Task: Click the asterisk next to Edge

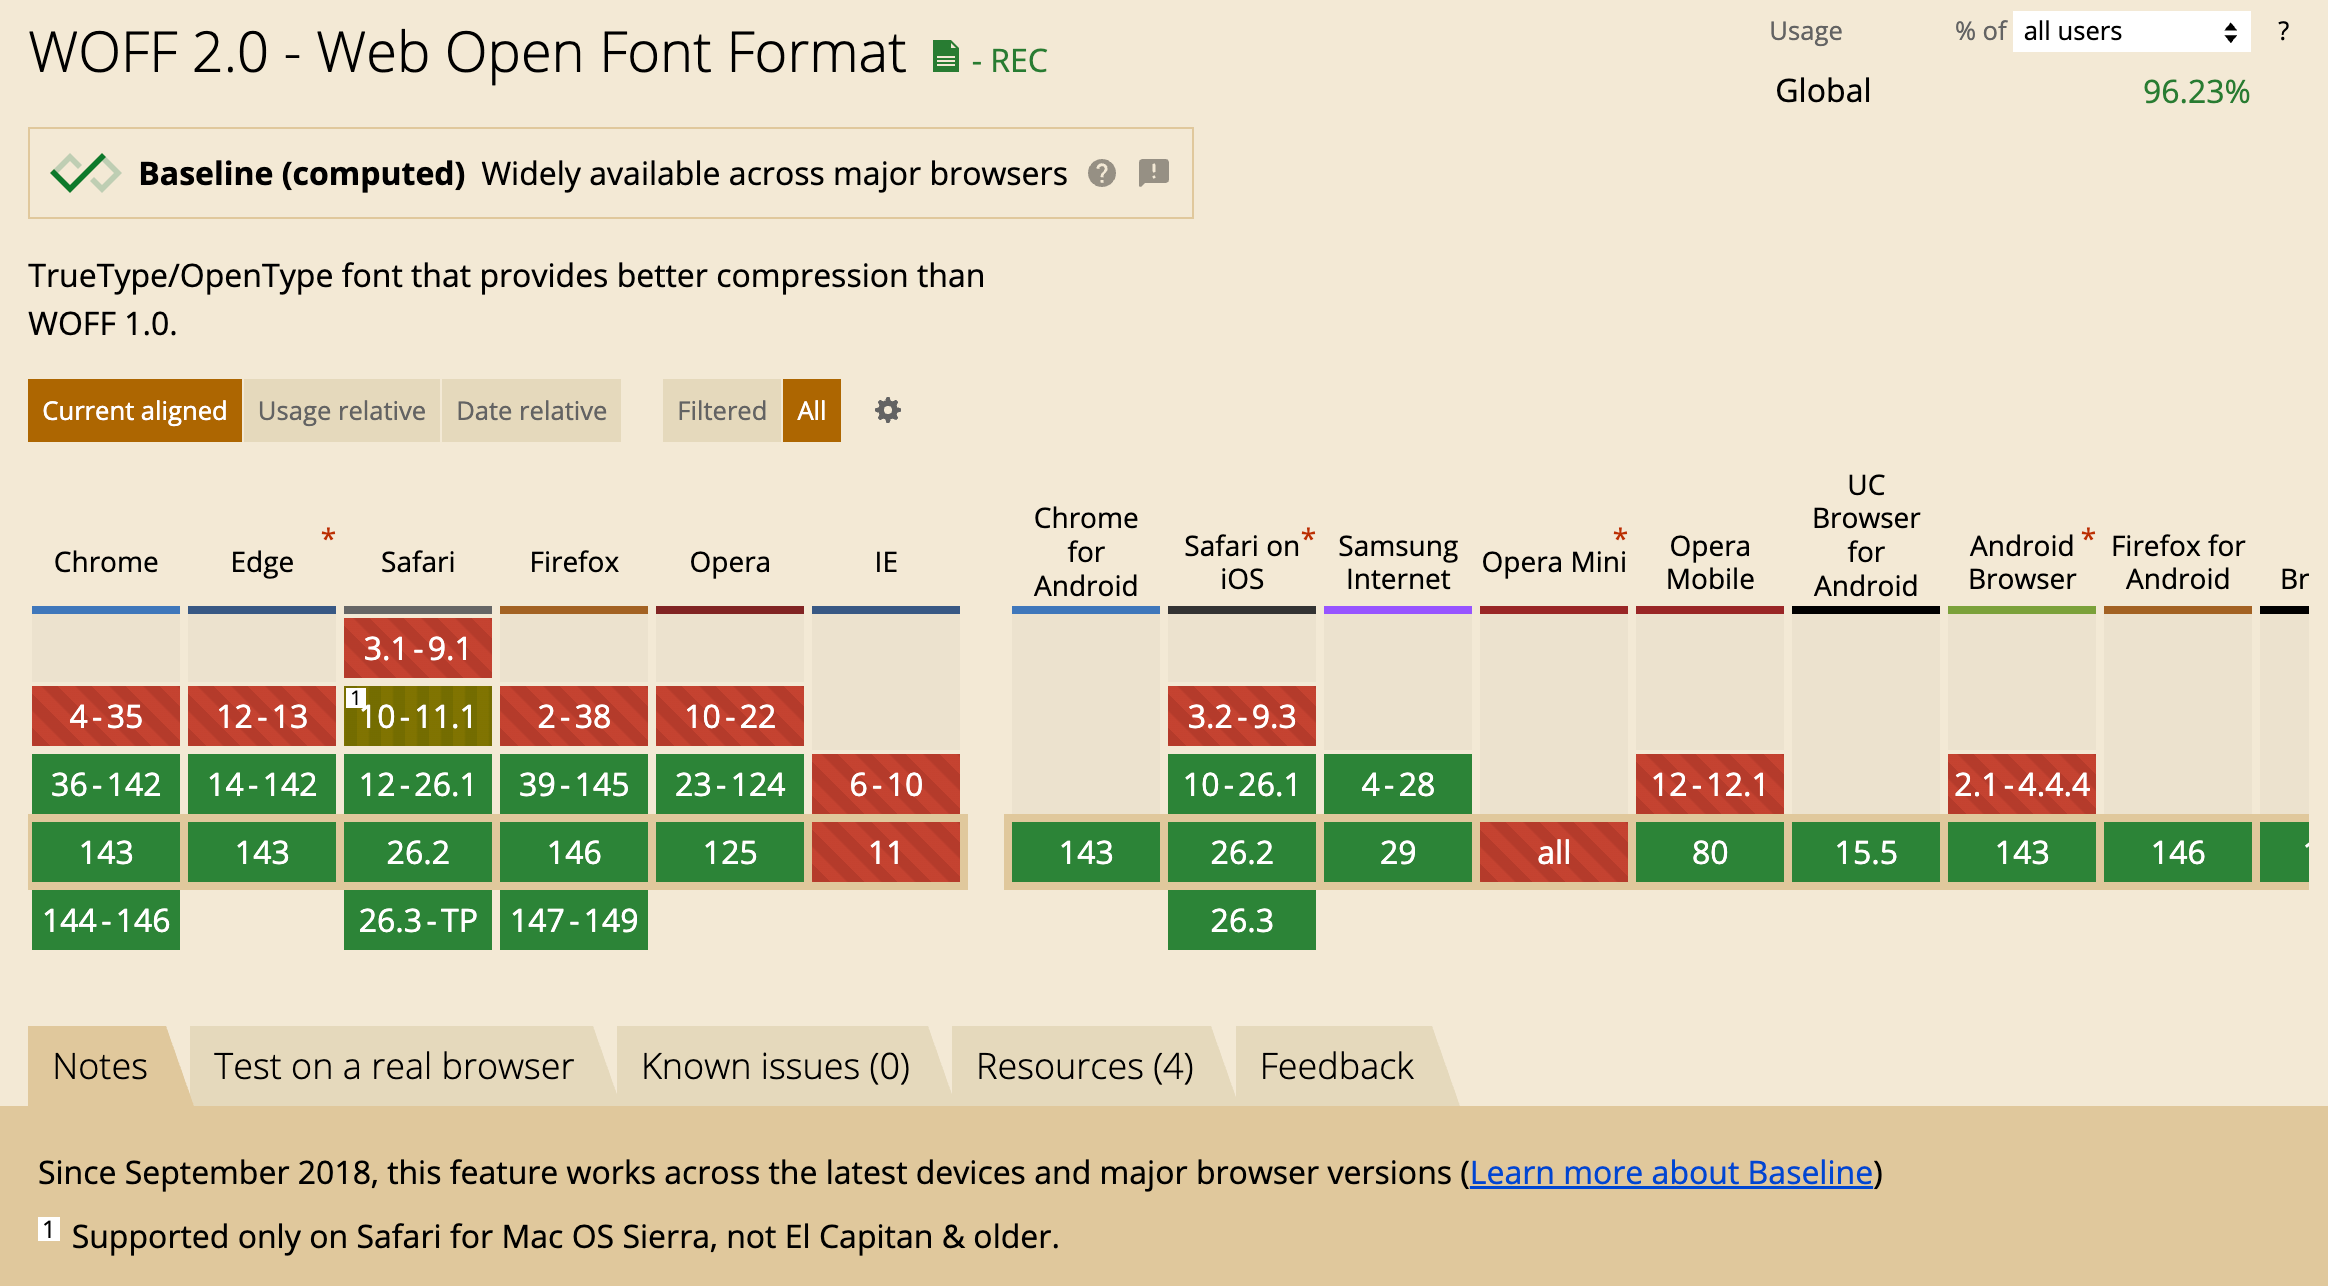Action: pos(328,536)
